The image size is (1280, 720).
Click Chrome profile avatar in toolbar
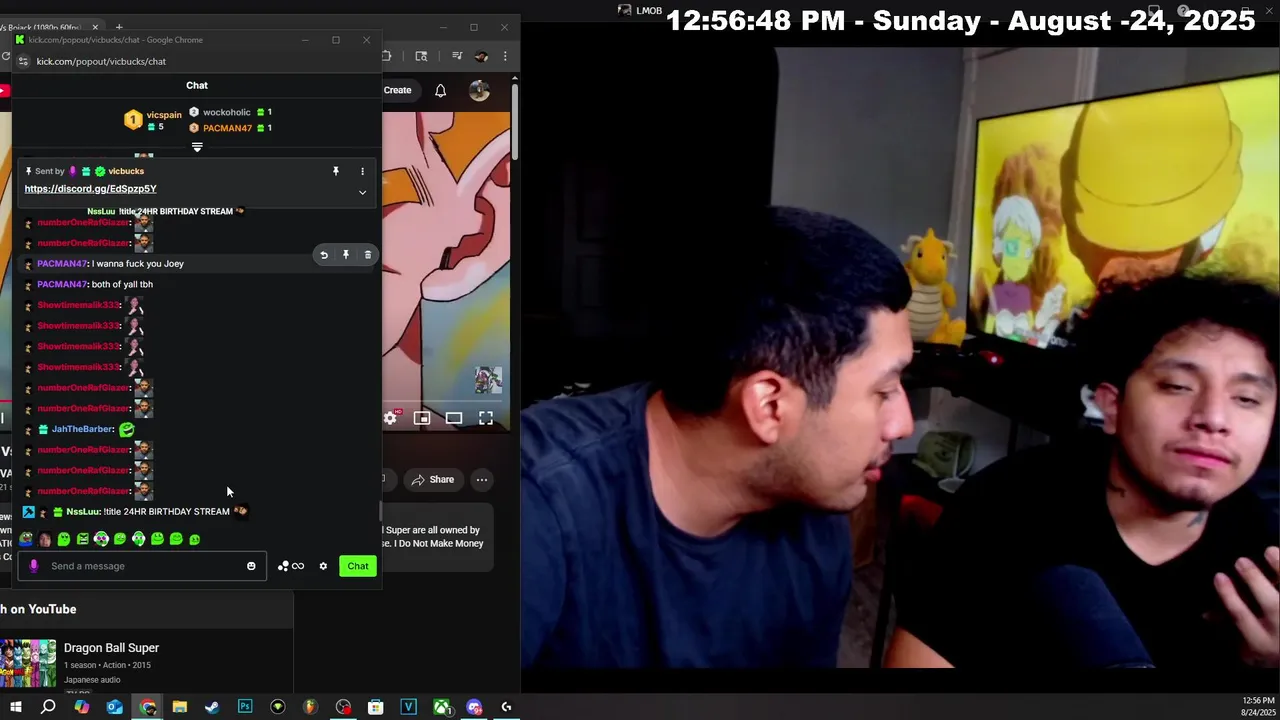(x=481, y=56)
